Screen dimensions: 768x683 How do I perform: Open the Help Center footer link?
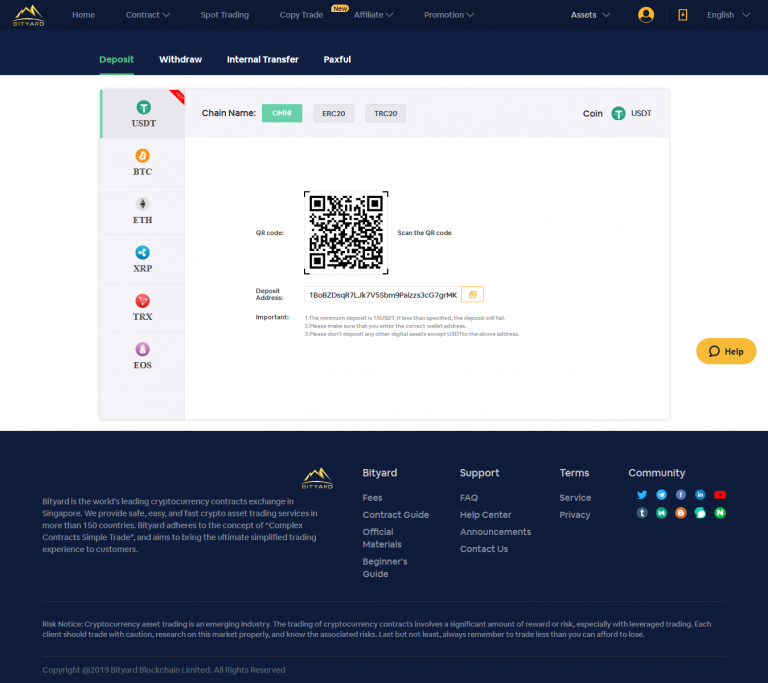[485, 514]
